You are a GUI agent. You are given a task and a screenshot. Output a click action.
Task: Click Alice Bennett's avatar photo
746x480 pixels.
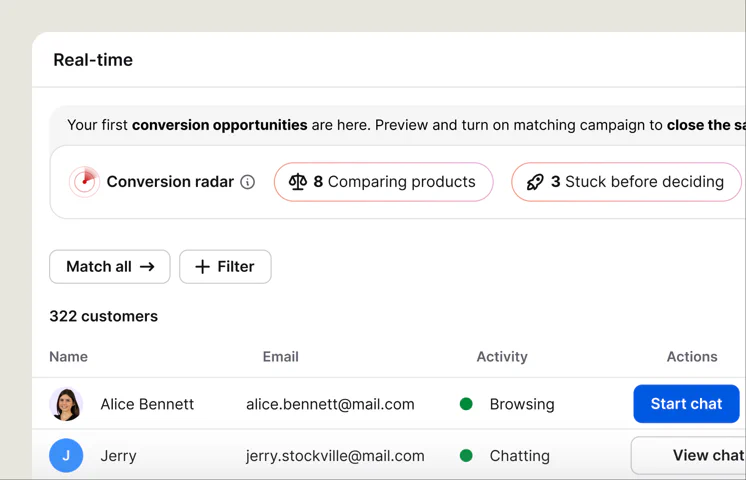pos(66,404)
